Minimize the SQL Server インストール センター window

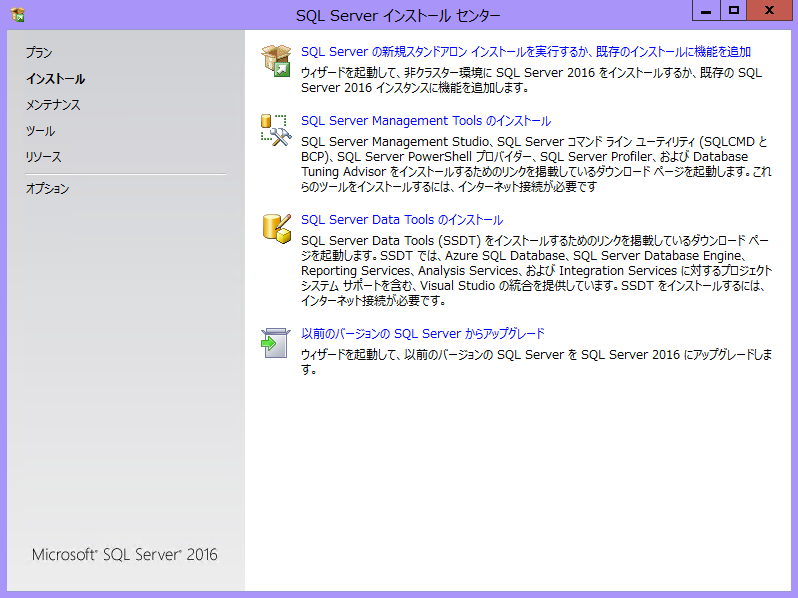[707, 11]
